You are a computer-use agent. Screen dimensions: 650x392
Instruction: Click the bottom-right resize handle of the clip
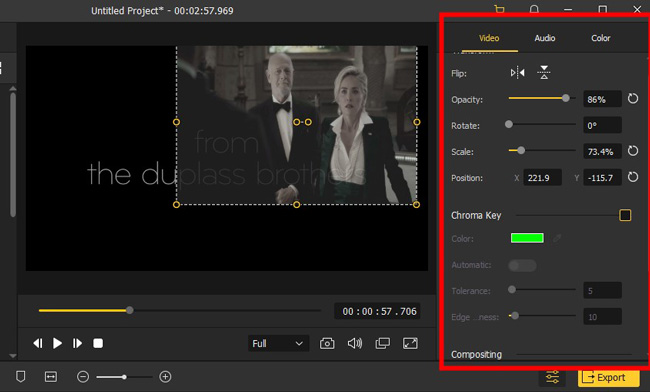pos(417,205)
